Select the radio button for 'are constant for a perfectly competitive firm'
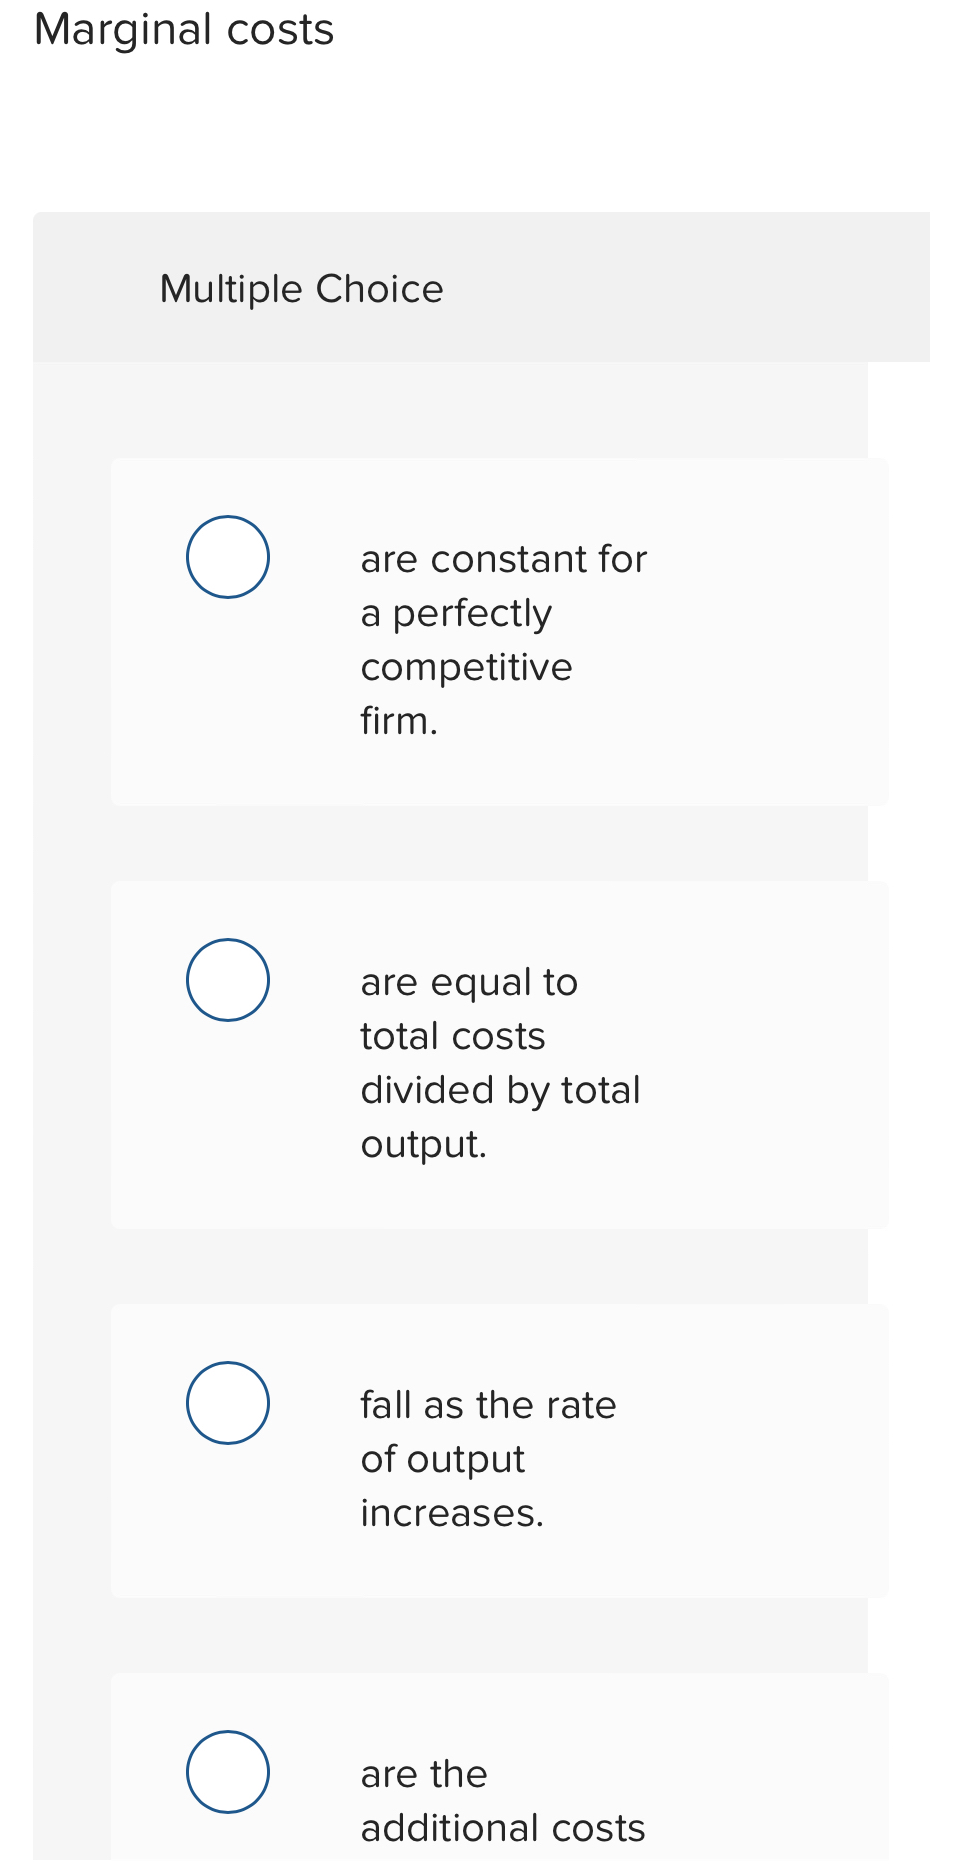The image size is (960, 1868). click(227, 557)
